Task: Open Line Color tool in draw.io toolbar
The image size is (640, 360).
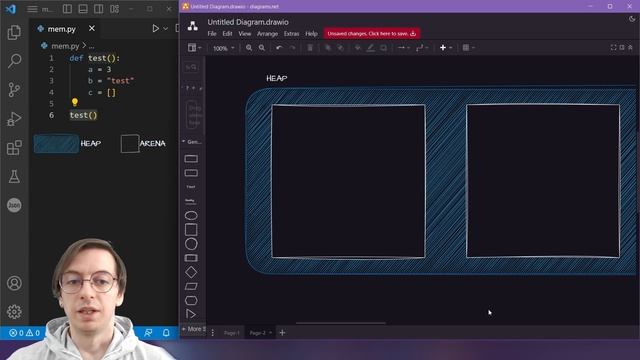Action: pos(371,48)
